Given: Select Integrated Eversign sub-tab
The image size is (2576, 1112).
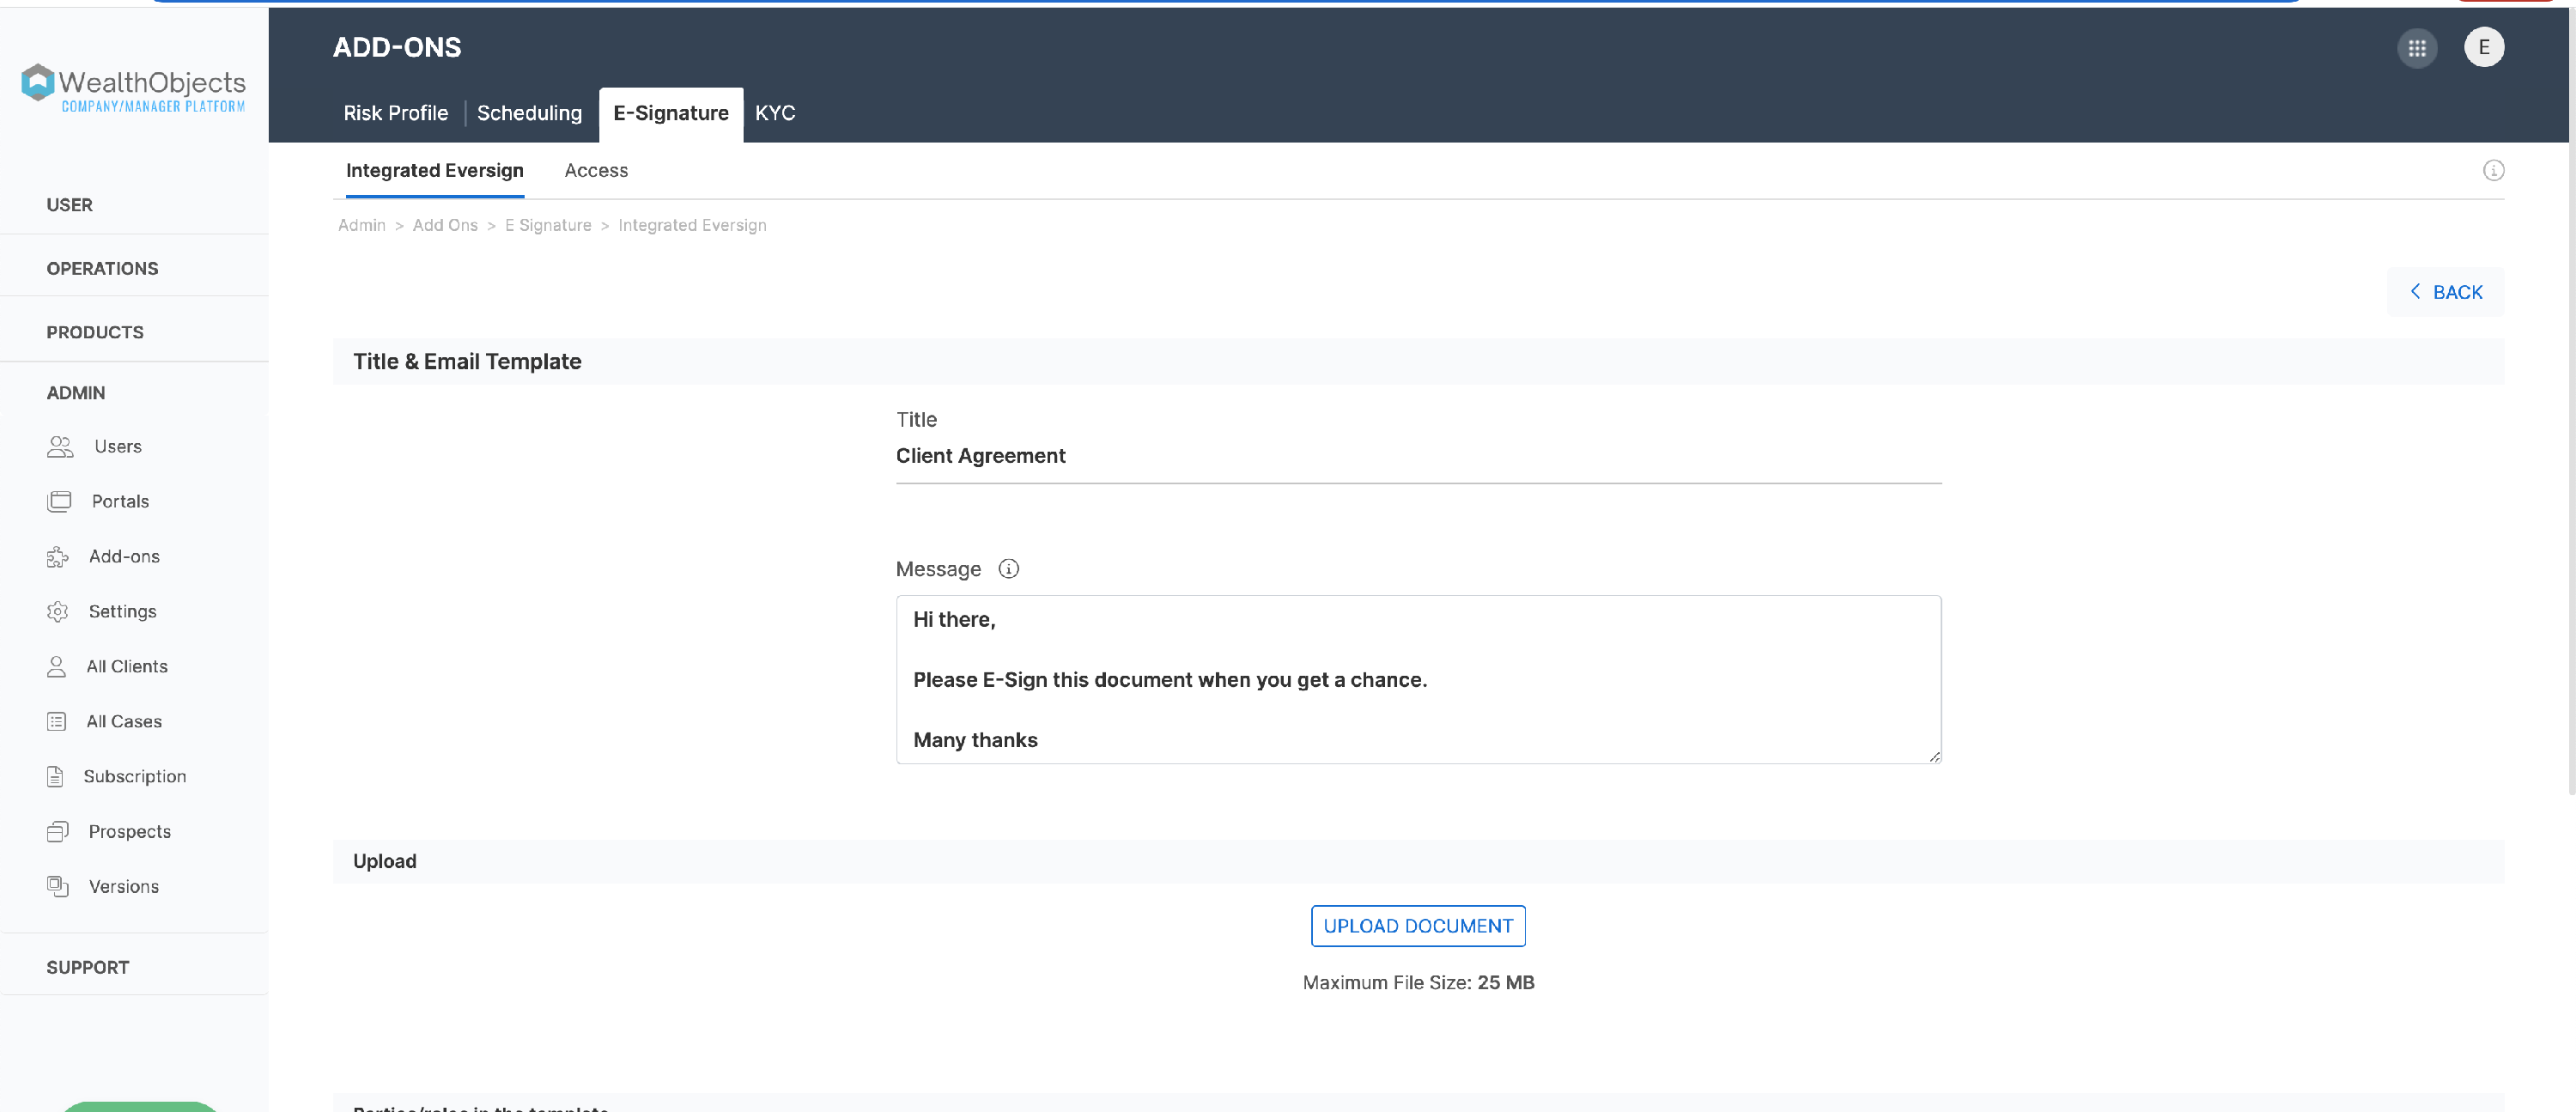Looking at the screenshot, I should click(434, 171).
